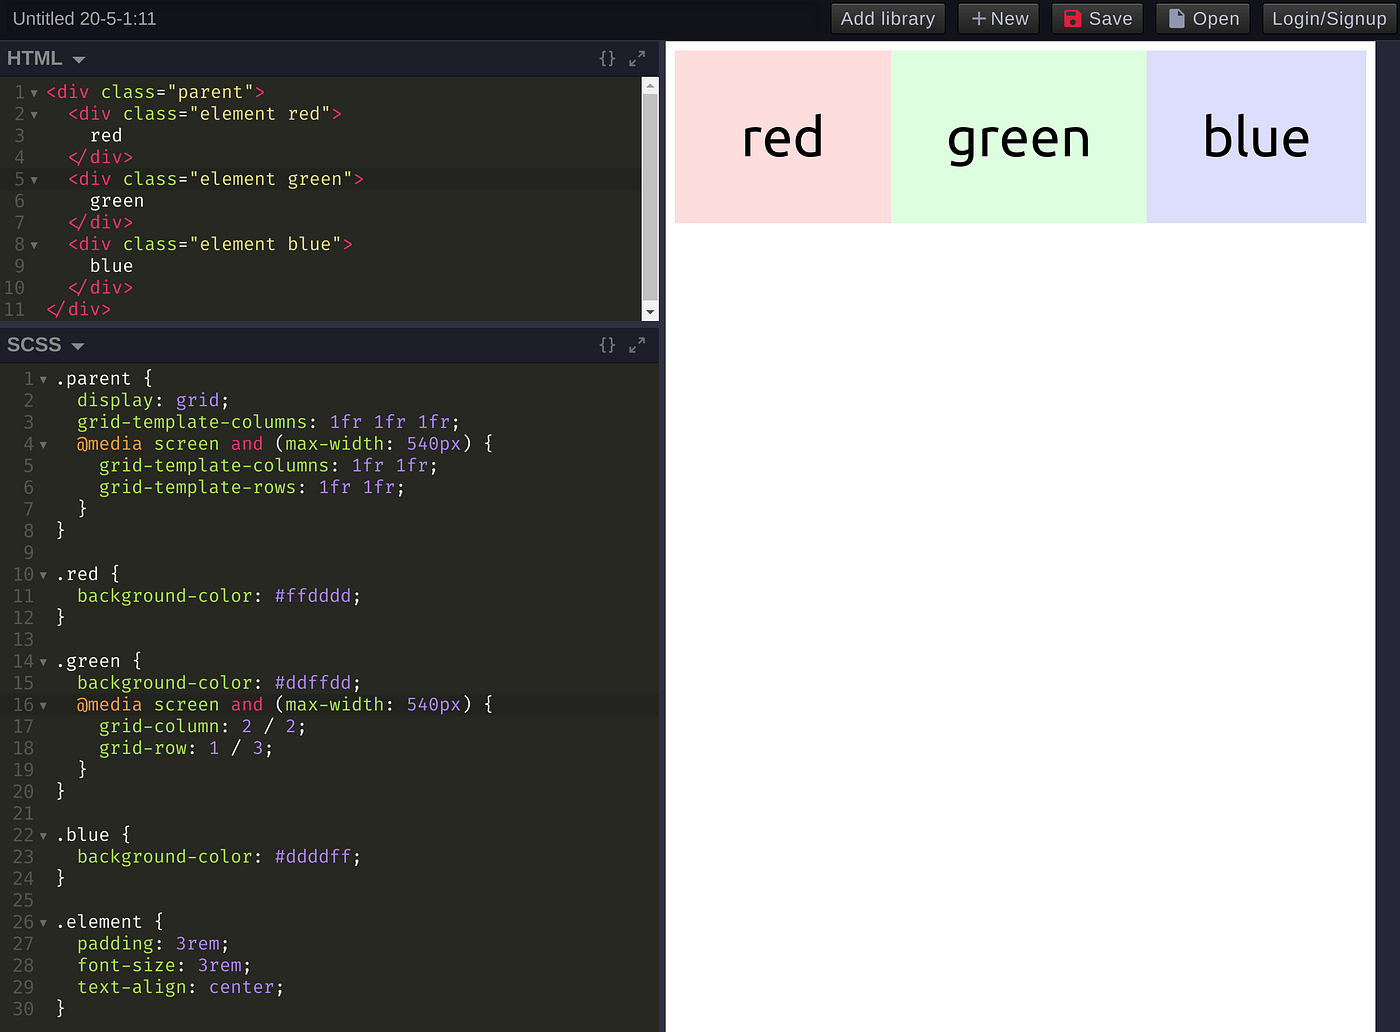Click the '#ffdddd' color value
1400x1032 pixels.
pos(313,596)
